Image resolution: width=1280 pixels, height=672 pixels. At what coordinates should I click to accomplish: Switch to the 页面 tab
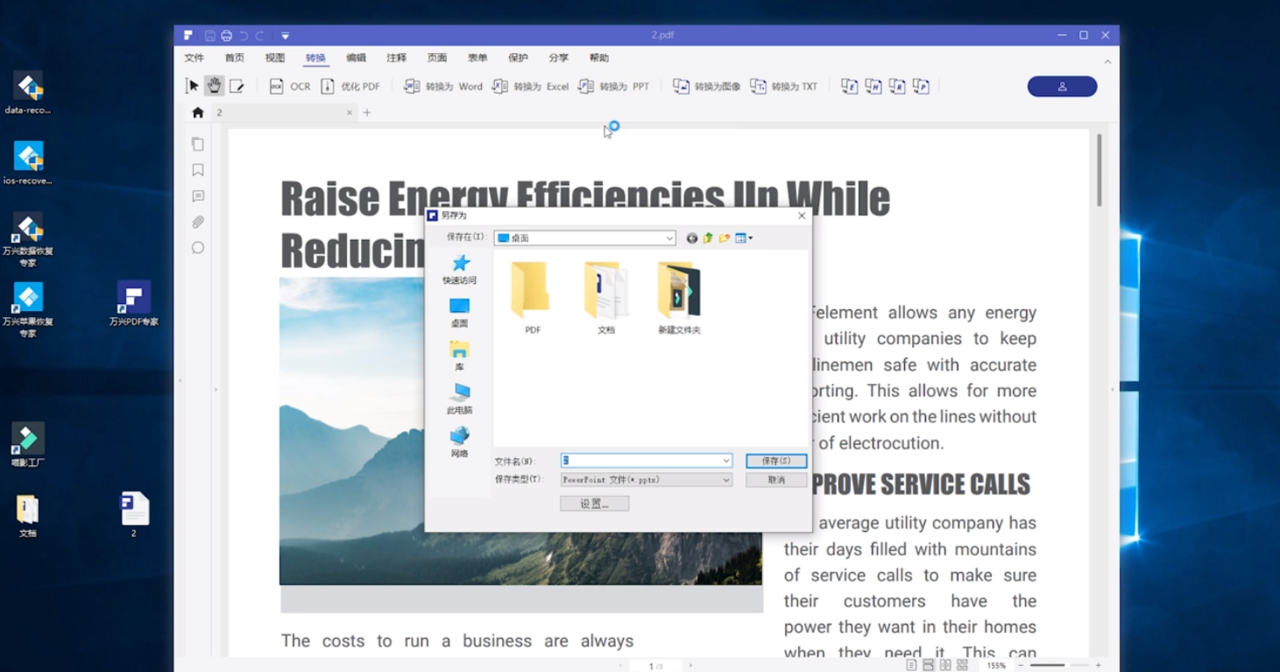(x=437, y=58)
